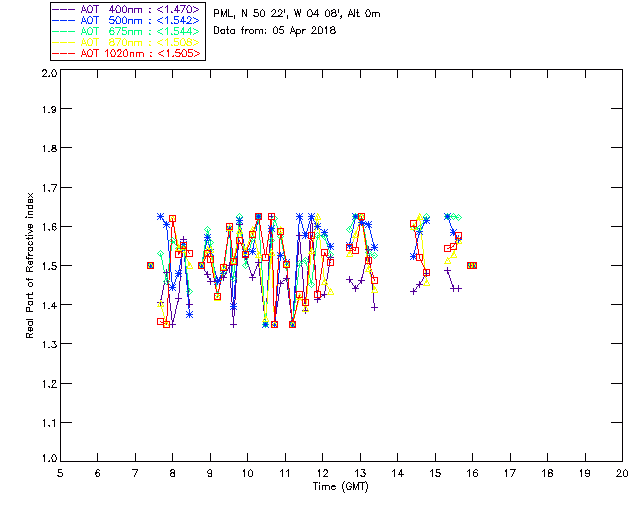Click the purple dashed line sample for 400nm

click(x=64, y=9)
